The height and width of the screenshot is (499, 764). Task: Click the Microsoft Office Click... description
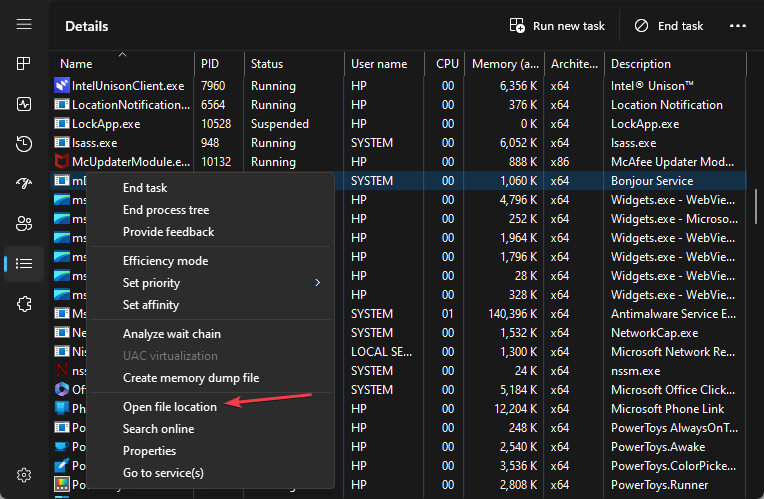pos(672,390)
